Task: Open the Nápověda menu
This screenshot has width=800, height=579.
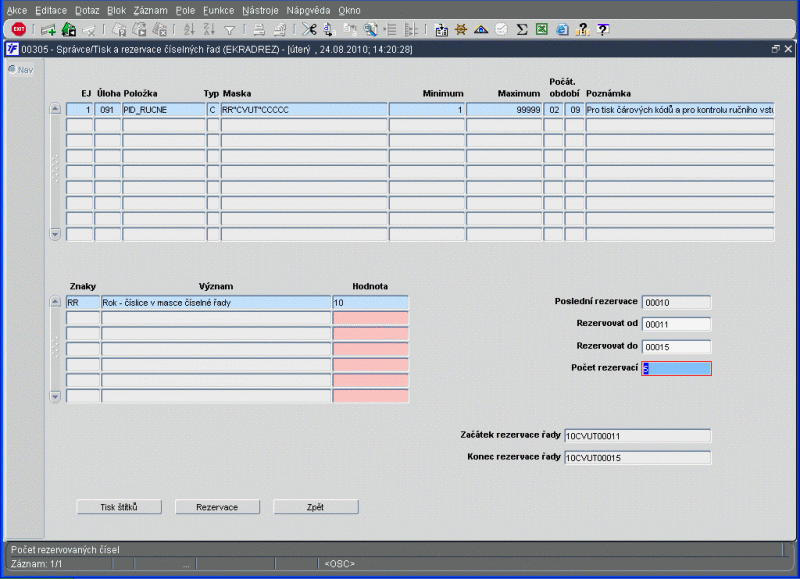Action: pyautogui.click(x=308, y=10)
